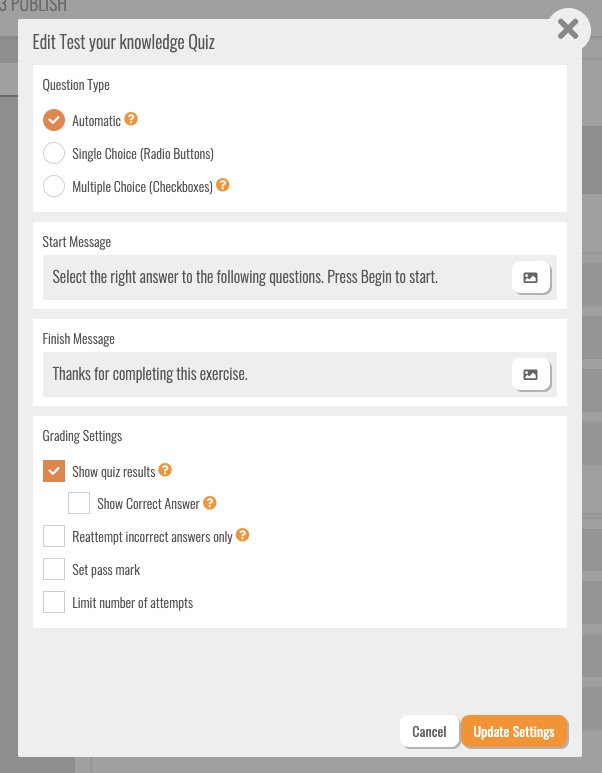The height and width of the screenshot is (773, 602).
Task: Click image icon in Start Message field
Action: click(530, 277)
